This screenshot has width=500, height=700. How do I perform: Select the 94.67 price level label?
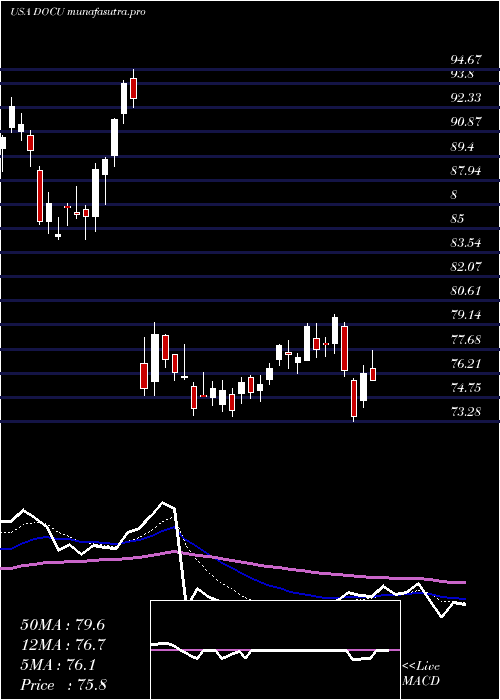(467, 59)
